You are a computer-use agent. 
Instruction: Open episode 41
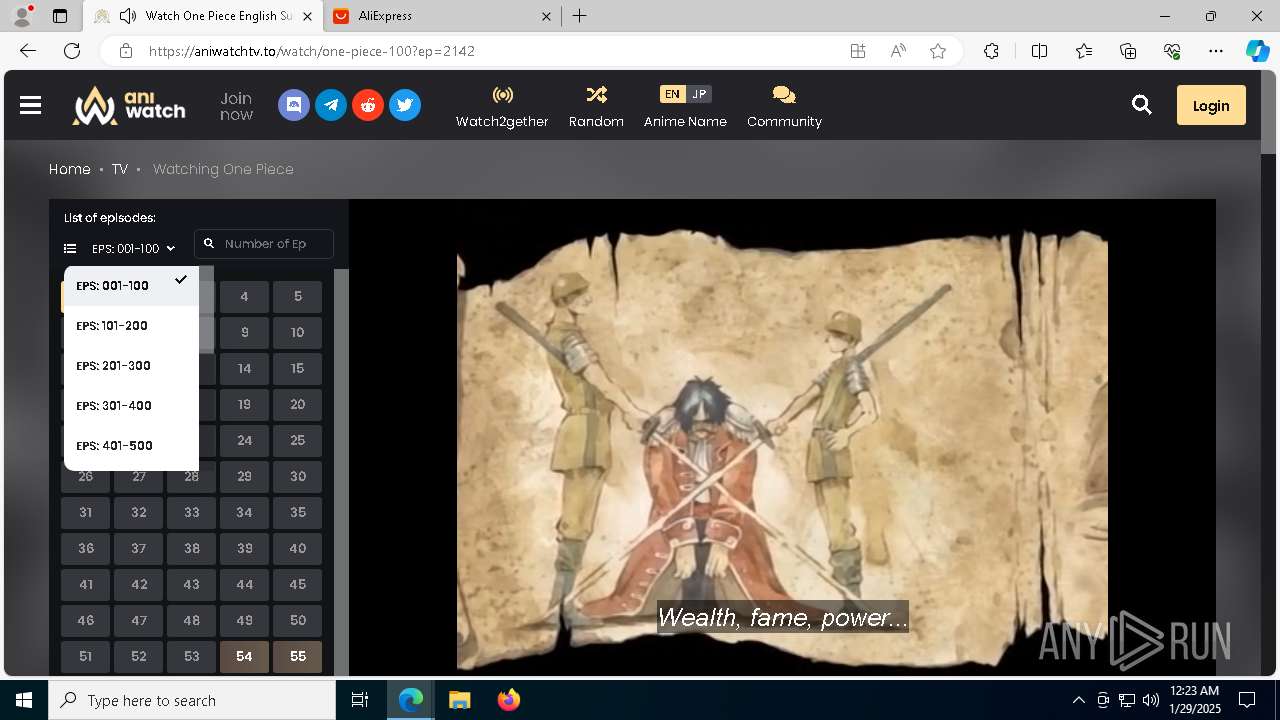tap(86, 585)
